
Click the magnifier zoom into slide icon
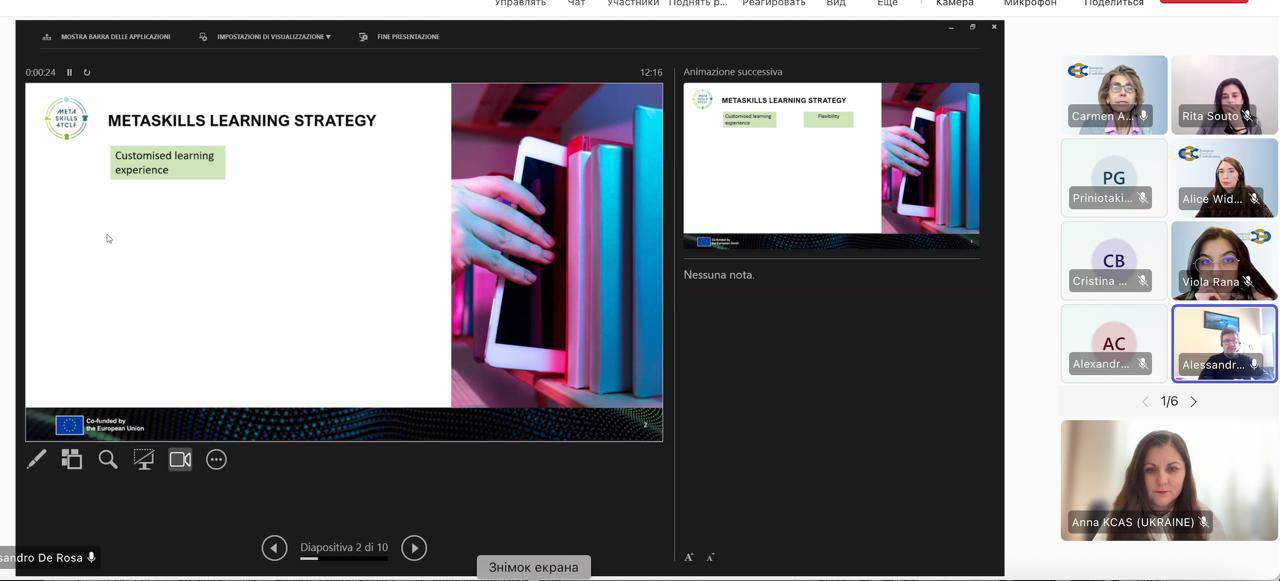point(108,460)
